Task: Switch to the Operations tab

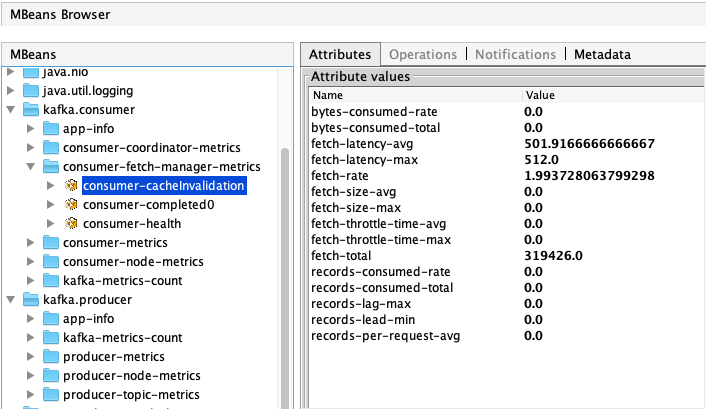Action: [423, 55]
